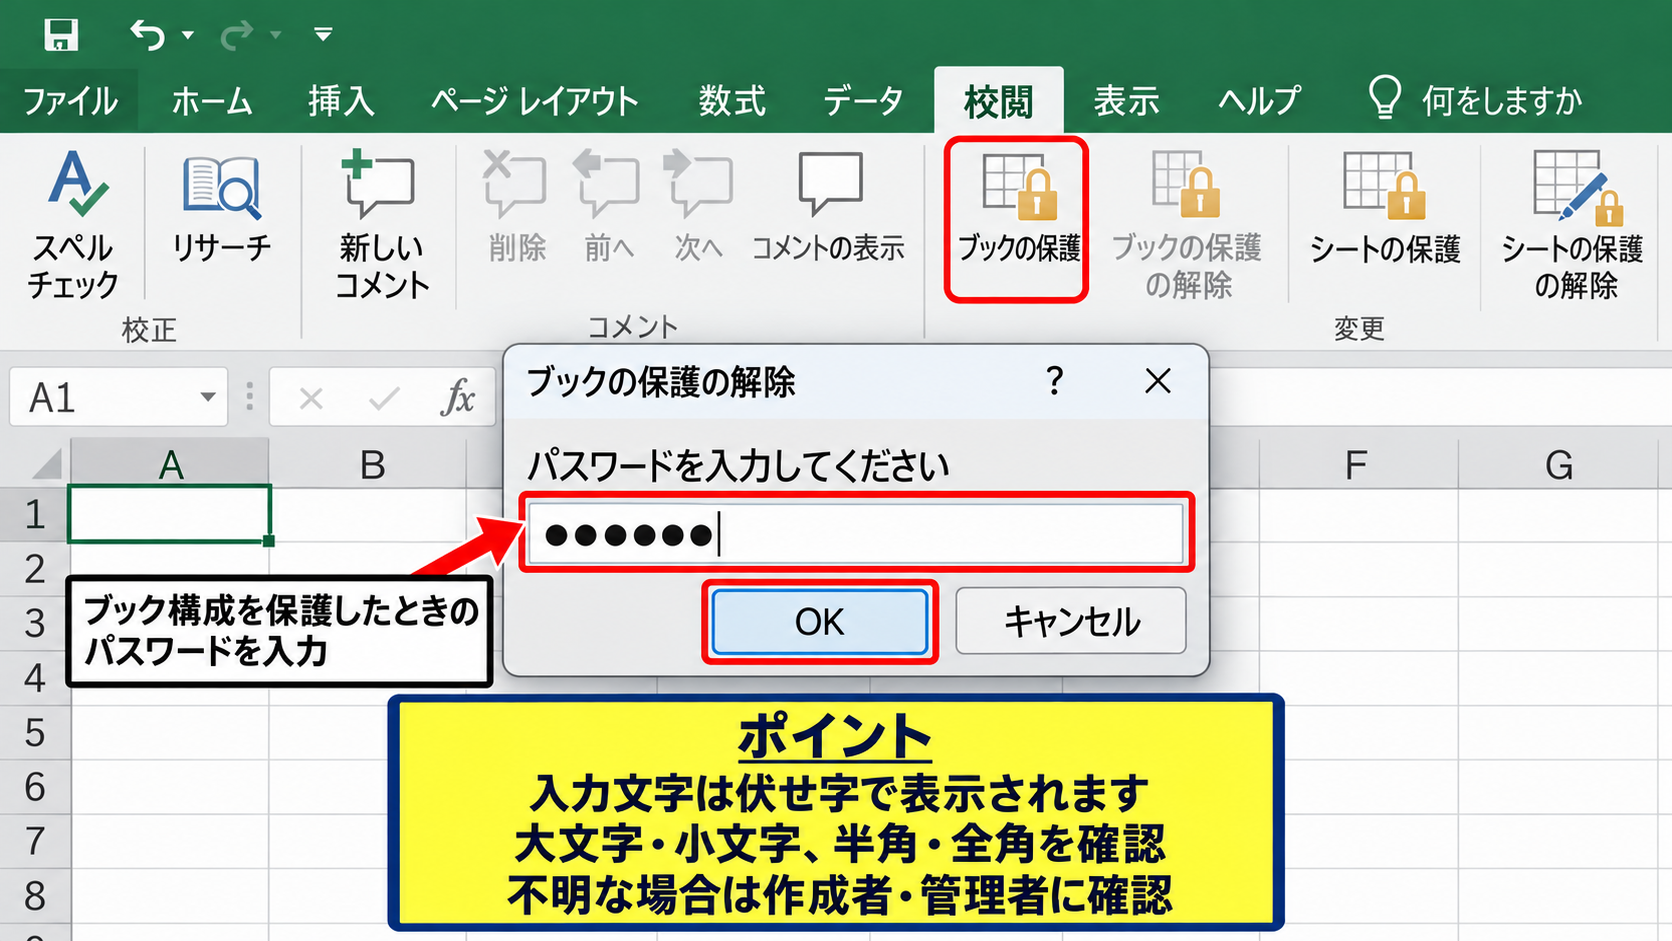Click the Save floppy disk icon
This screenshot has width=1672, height=941.
[61, 35]
